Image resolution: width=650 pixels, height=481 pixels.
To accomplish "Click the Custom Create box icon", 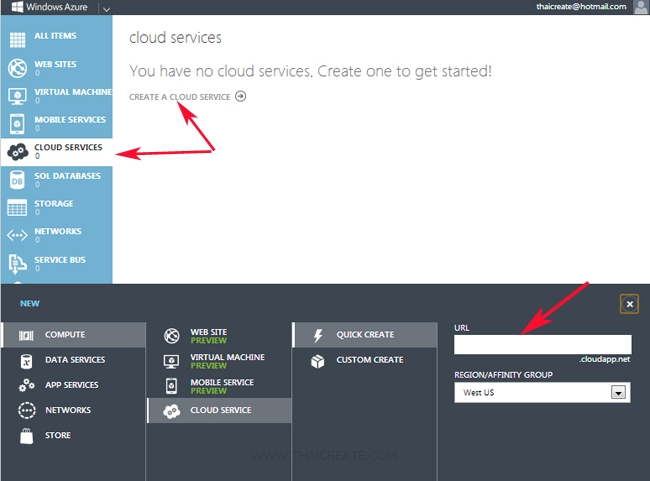I will point(318,361).
